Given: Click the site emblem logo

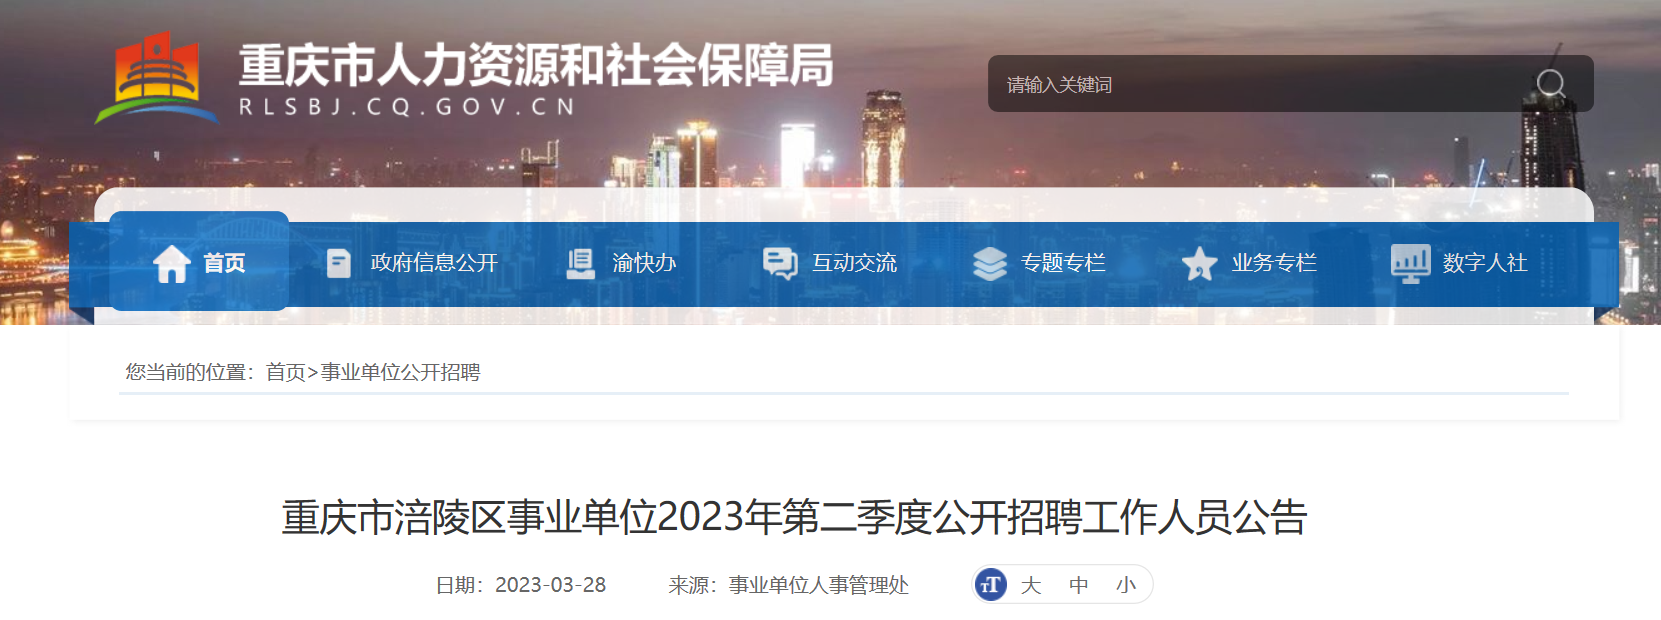Looking at the screenshot, I should [157, 78].
